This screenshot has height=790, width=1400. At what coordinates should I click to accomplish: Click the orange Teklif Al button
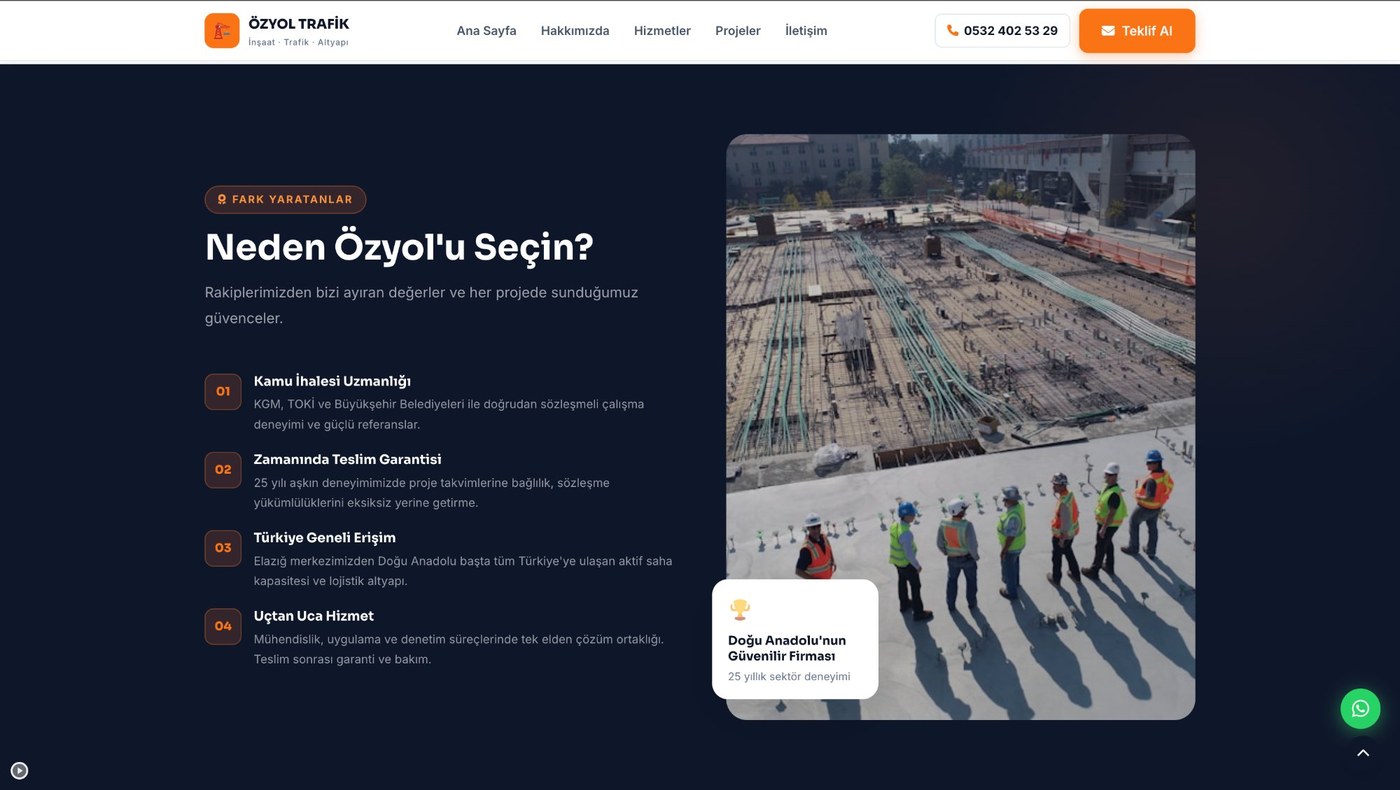[x=1136, y=31]
